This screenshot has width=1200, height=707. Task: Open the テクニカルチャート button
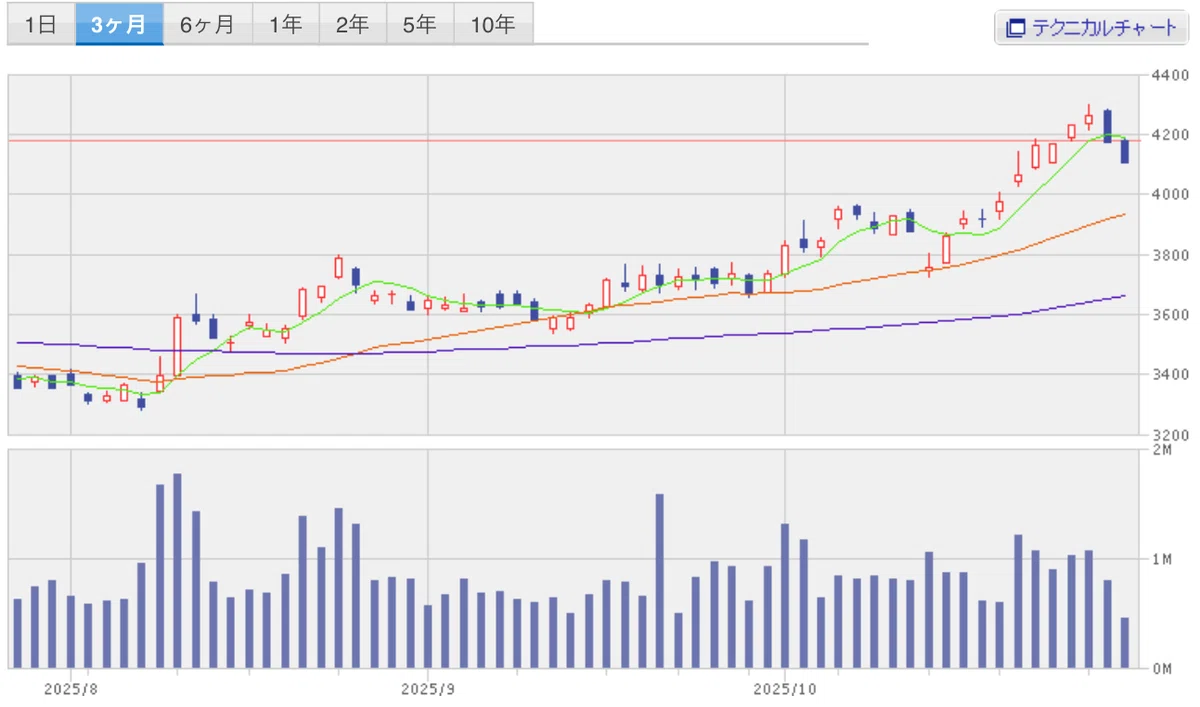pos(1093,27)
